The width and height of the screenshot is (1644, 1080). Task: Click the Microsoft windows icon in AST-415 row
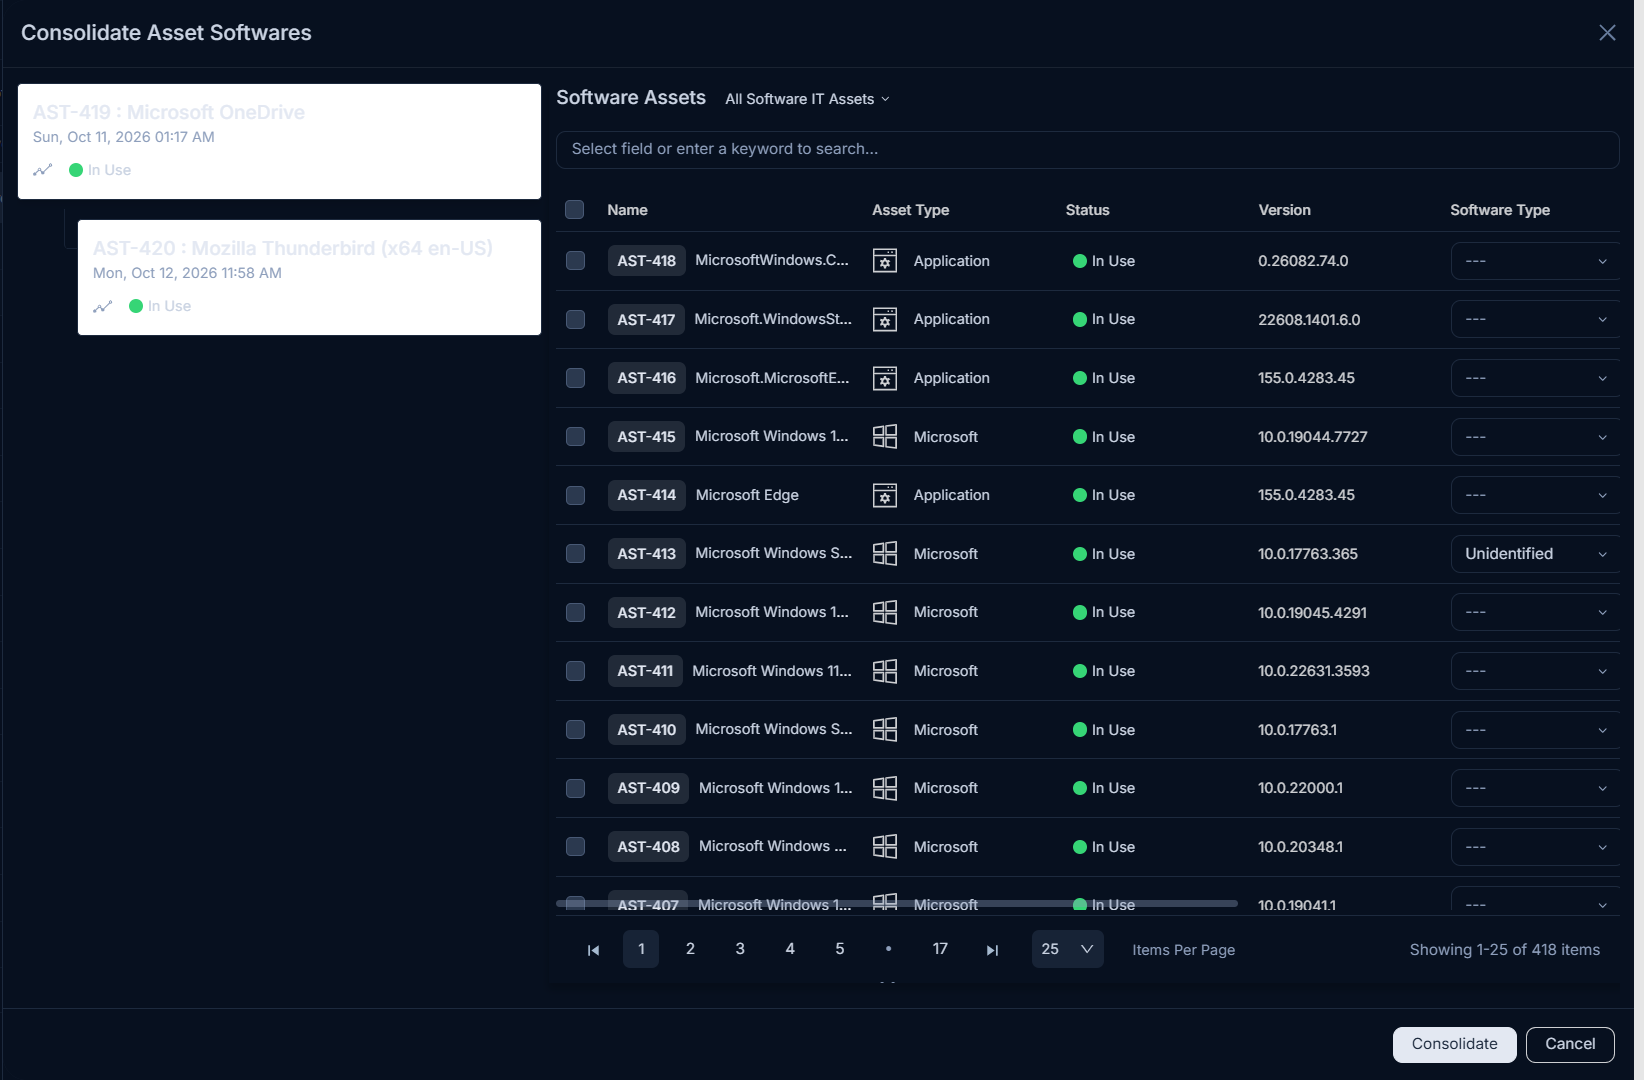(885, 436)
